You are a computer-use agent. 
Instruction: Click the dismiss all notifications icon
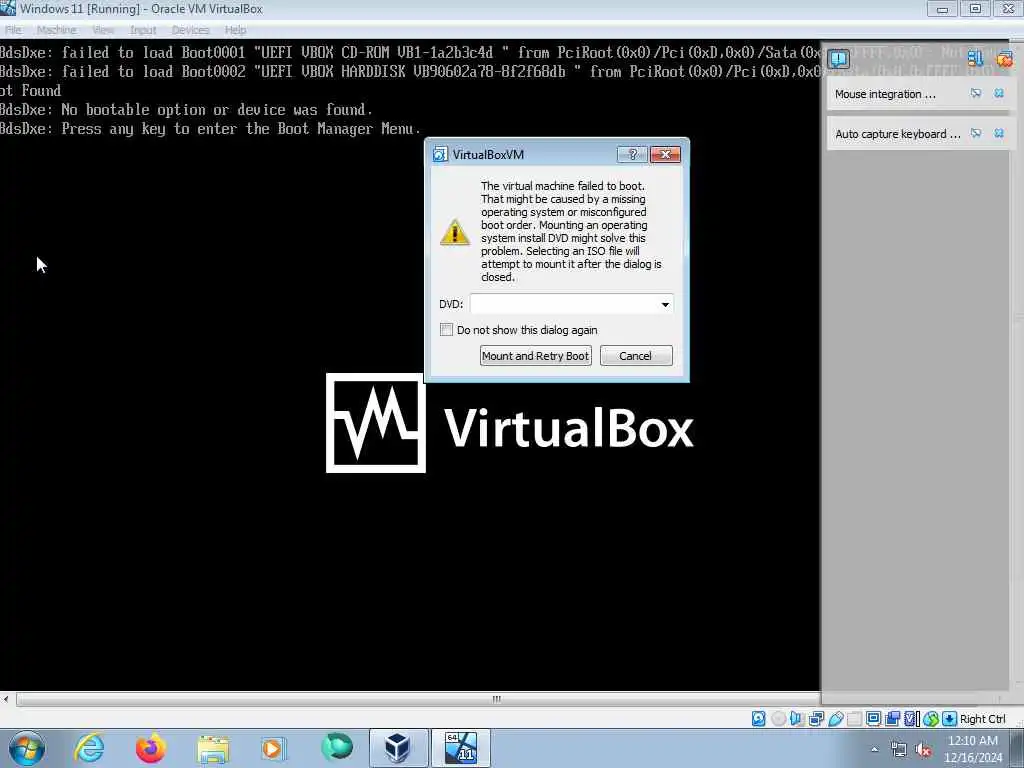click(1004, 59)
